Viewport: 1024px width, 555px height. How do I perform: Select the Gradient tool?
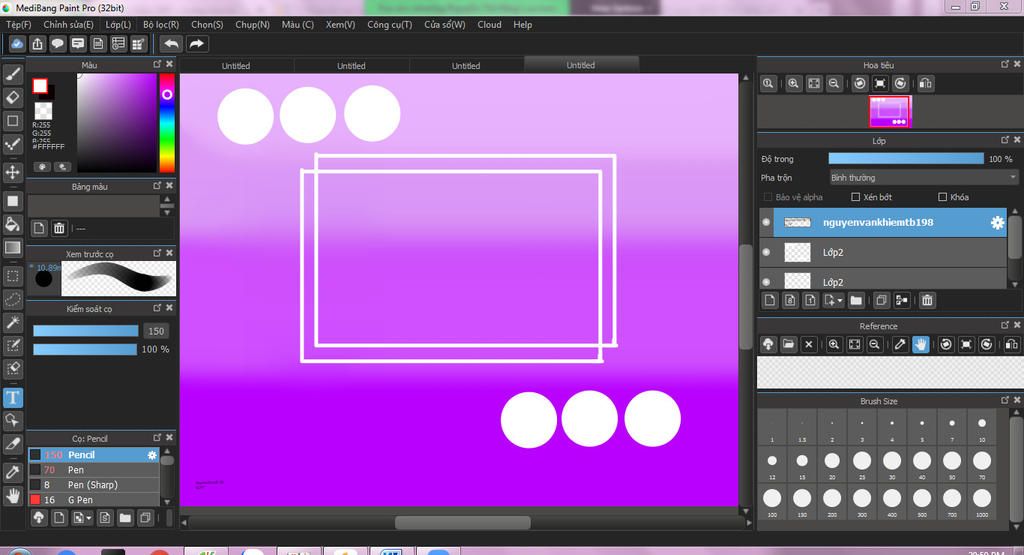12,247
